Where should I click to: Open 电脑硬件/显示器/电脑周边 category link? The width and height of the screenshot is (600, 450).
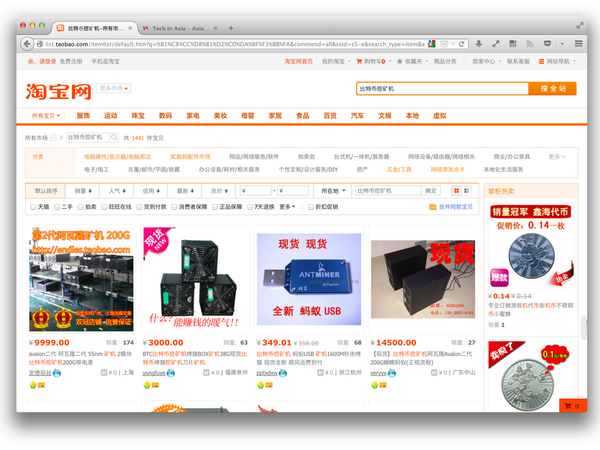[x=117, y=157]
